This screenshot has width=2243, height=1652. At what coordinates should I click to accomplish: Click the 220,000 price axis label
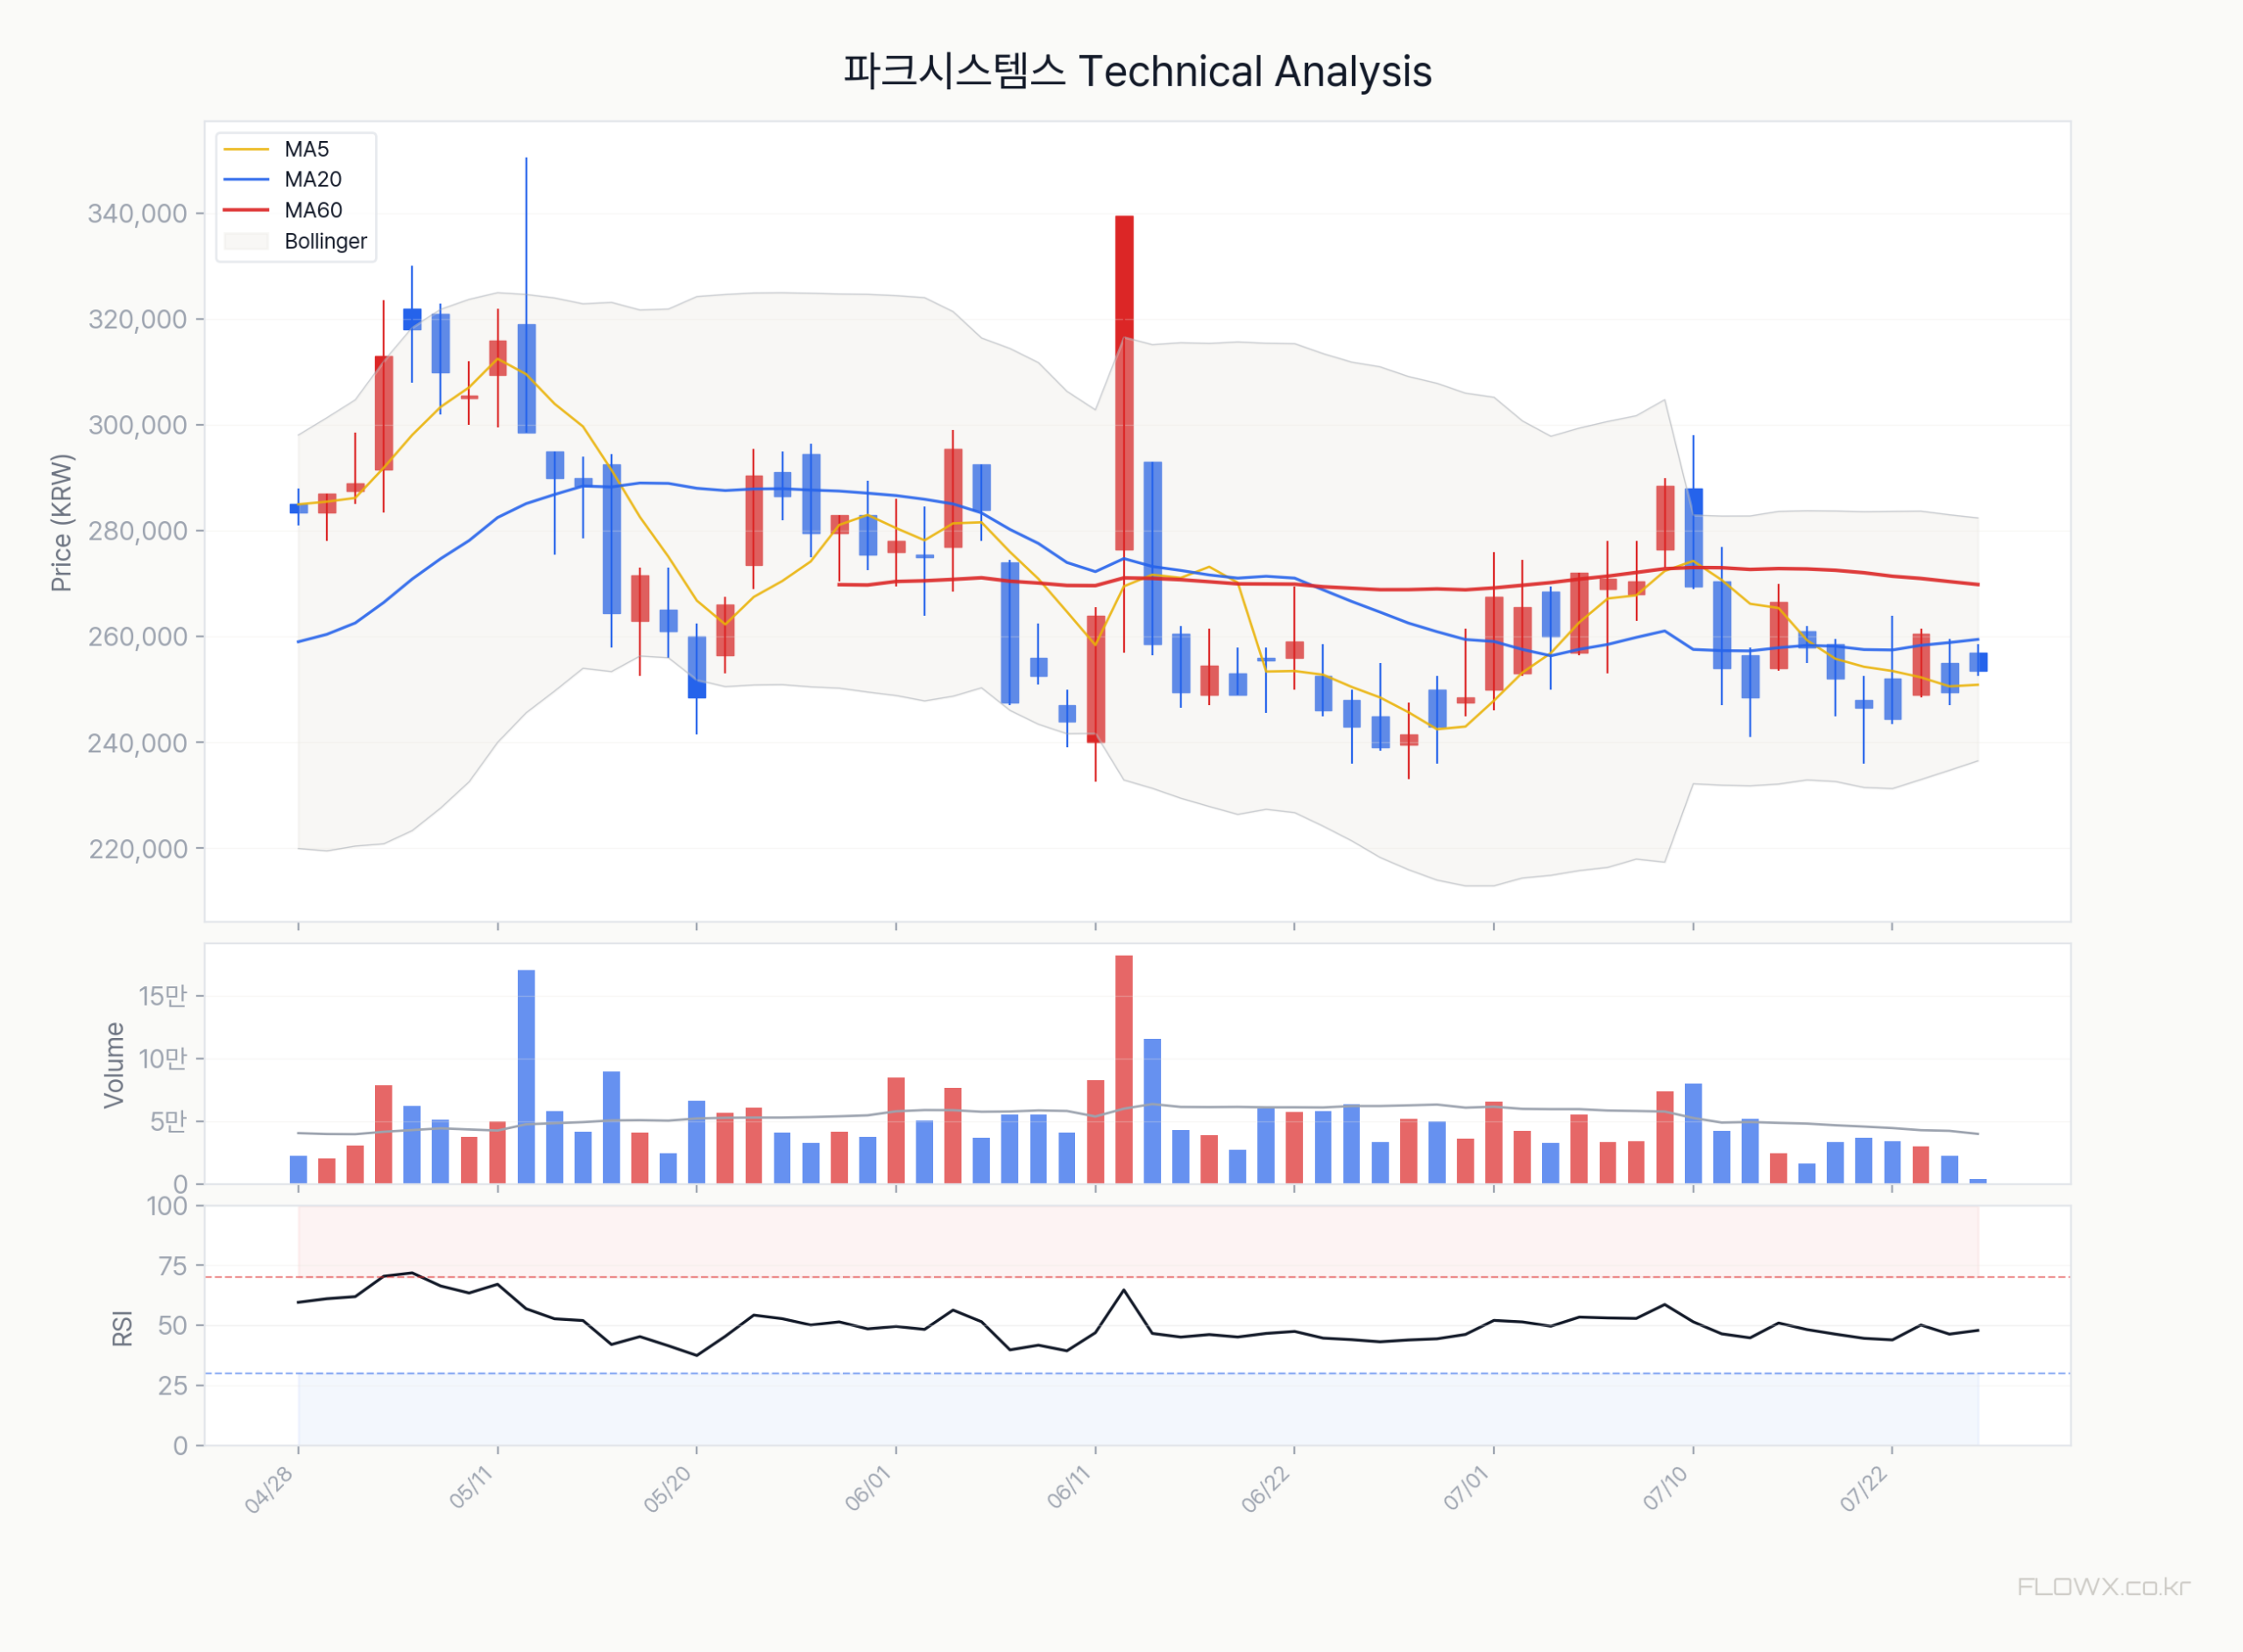137,849
